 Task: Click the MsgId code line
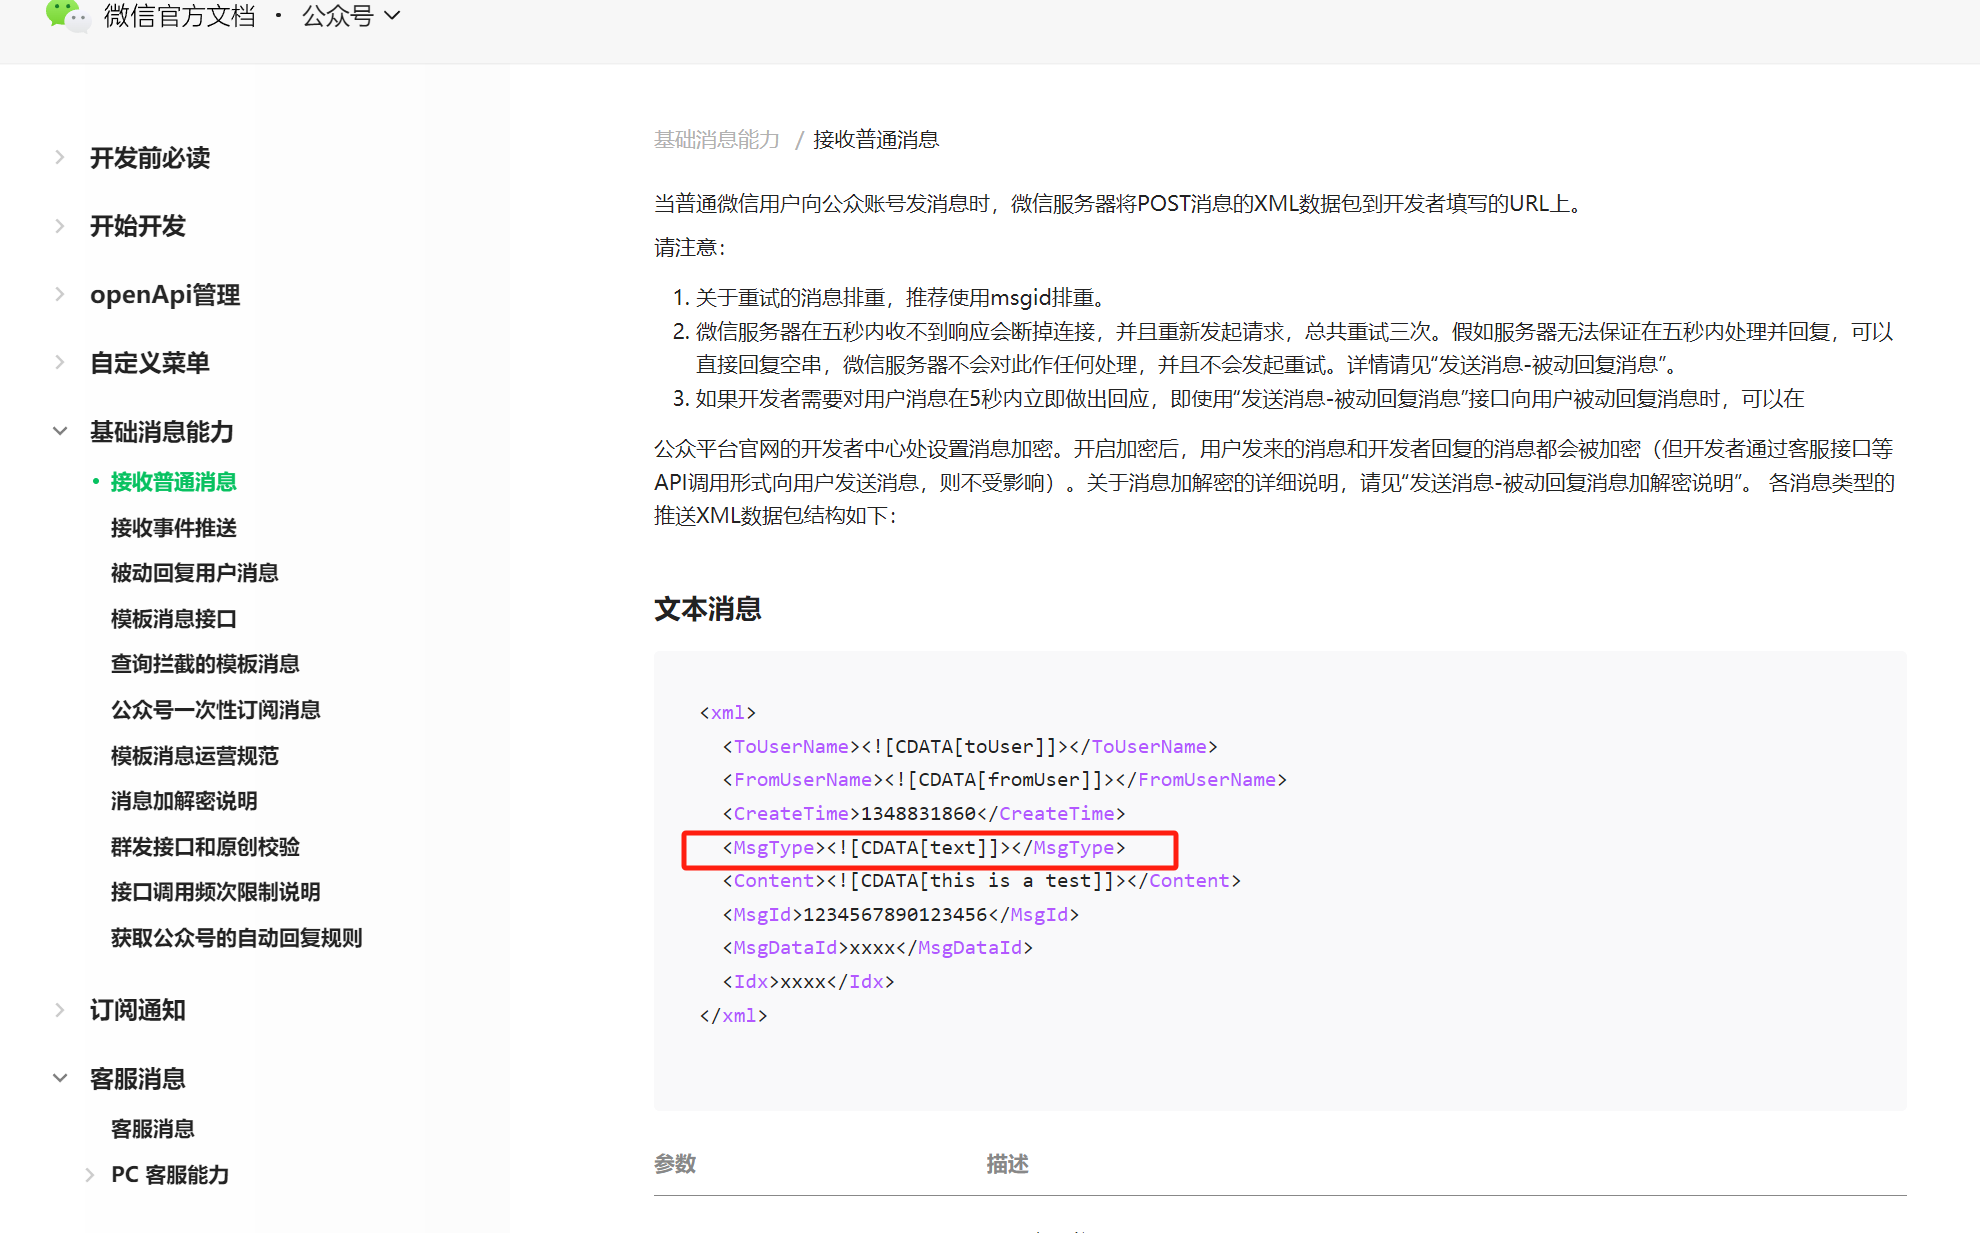tap(901, 915)
